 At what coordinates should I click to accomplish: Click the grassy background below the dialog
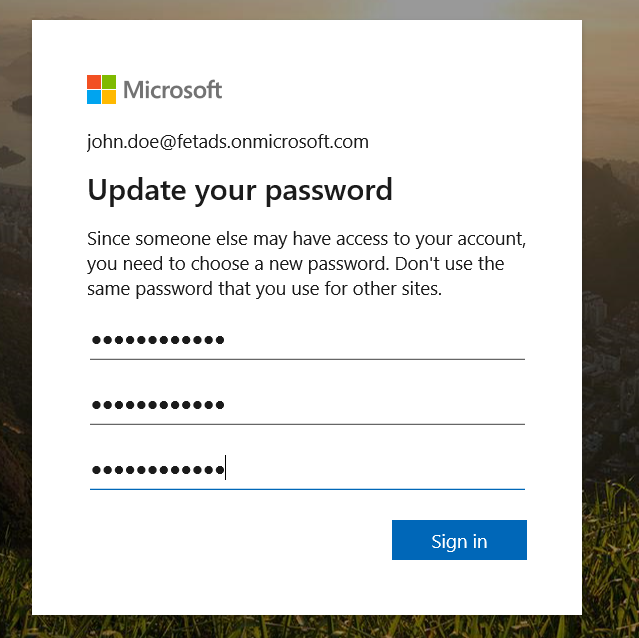(300, 628)
